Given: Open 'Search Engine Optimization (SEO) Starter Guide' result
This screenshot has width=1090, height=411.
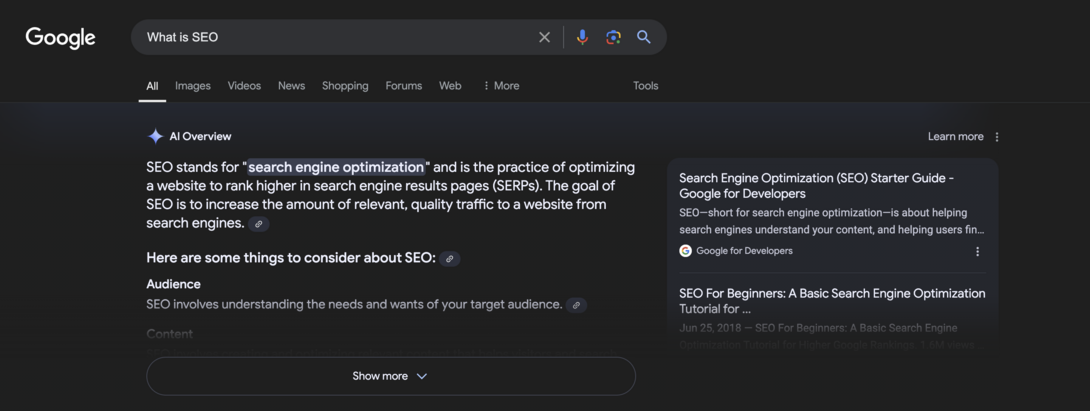Looking at the screenshot, I should pyautogui.click(x=818, y=186).
